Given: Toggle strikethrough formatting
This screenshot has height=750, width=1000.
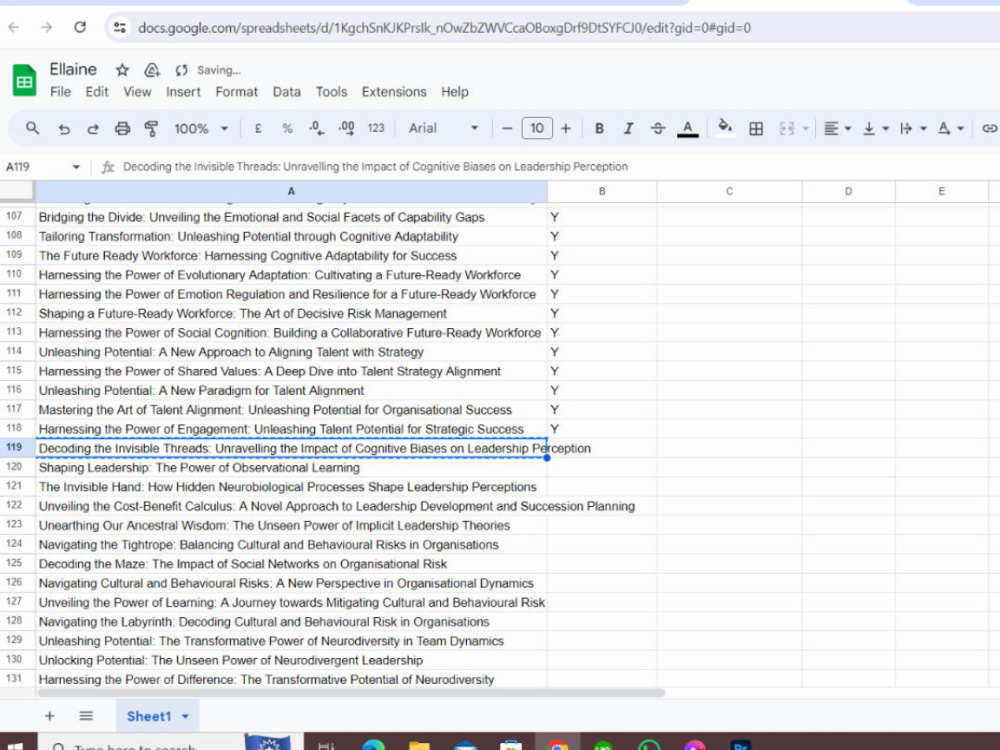Looking at the screenshot, I should (658, 128).
